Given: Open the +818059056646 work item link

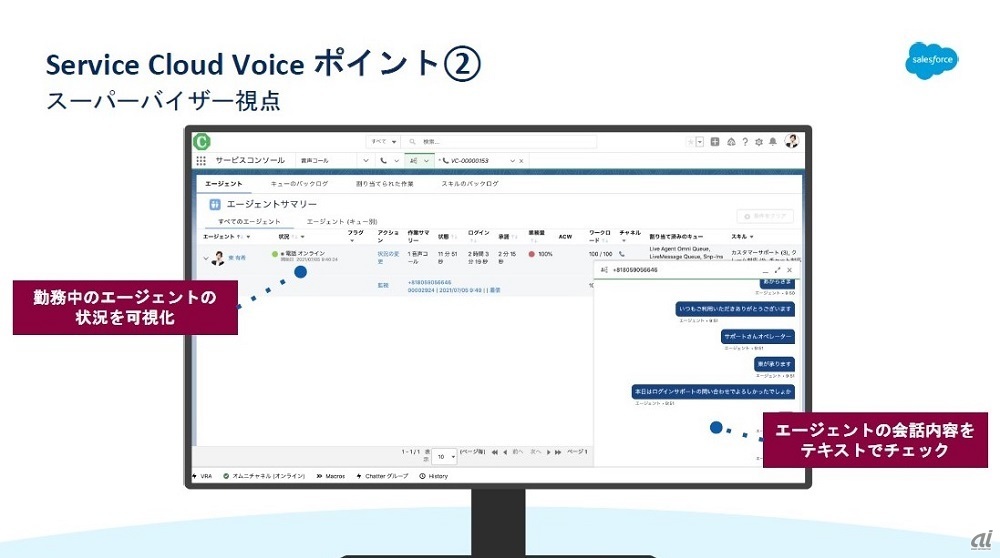Looking at the screenshot, I should coord(429,283).
